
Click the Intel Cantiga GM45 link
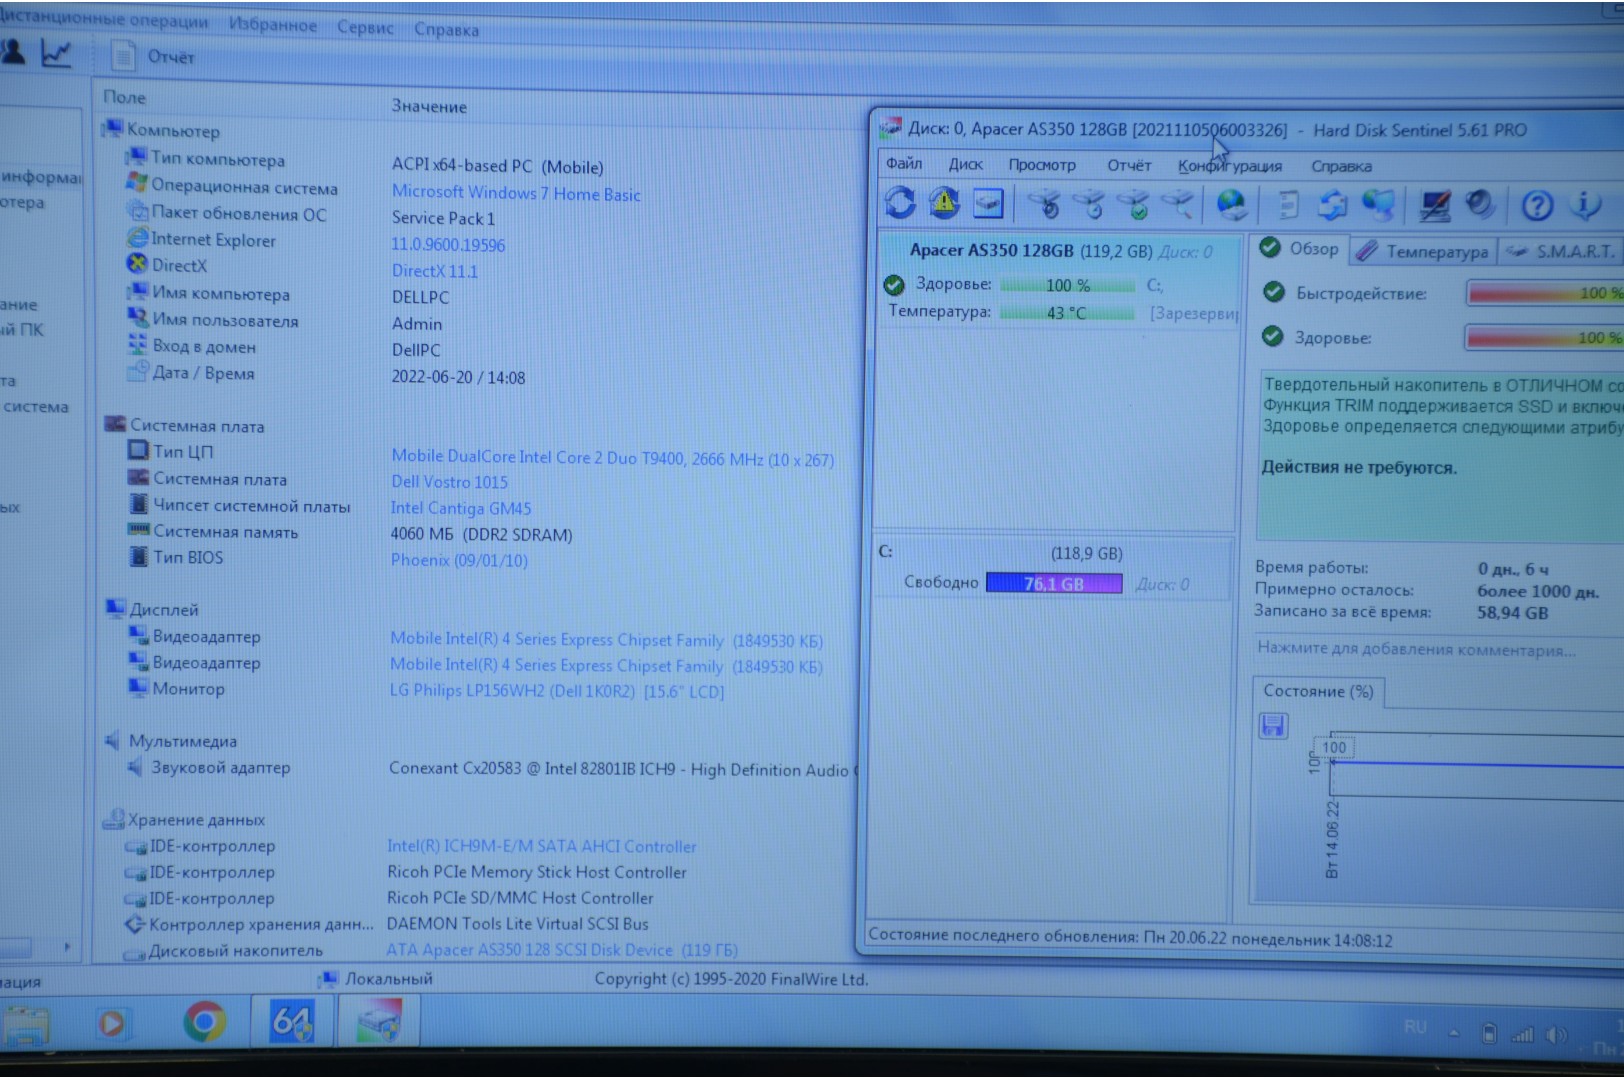click(460, 508)
